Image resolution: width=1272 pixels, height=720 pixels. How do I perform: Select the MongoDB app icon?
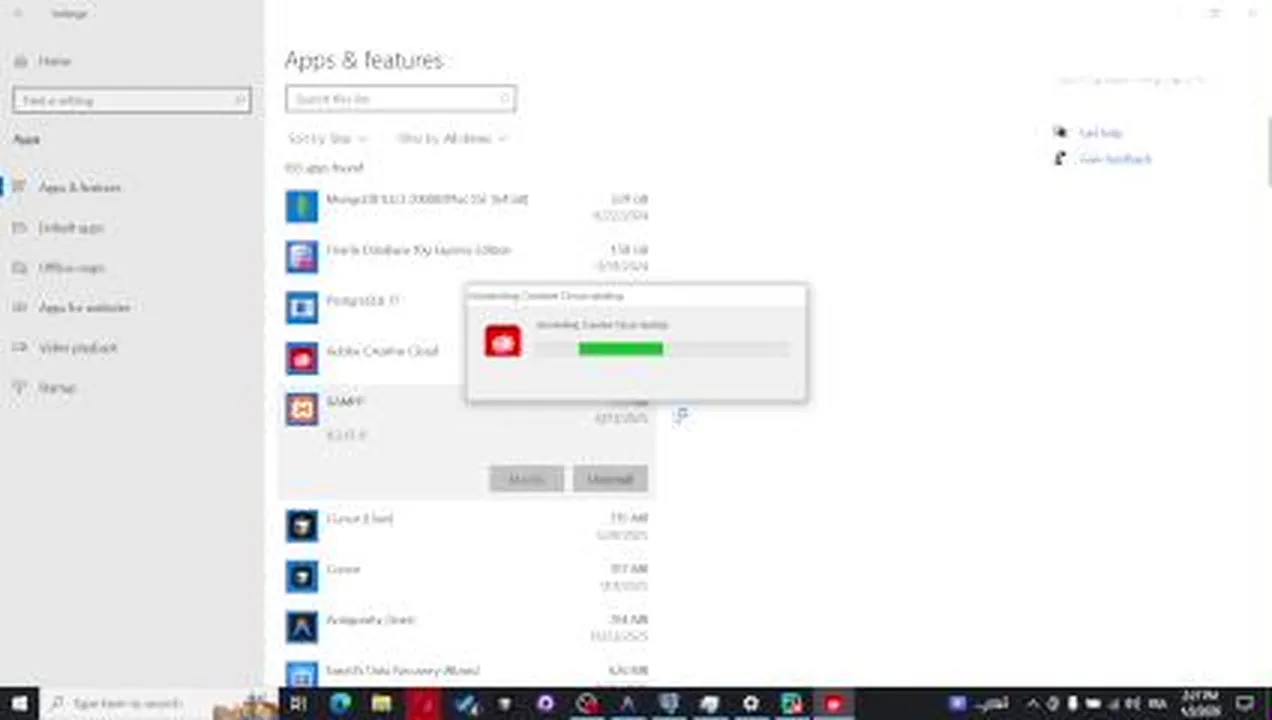click(302, 206)
